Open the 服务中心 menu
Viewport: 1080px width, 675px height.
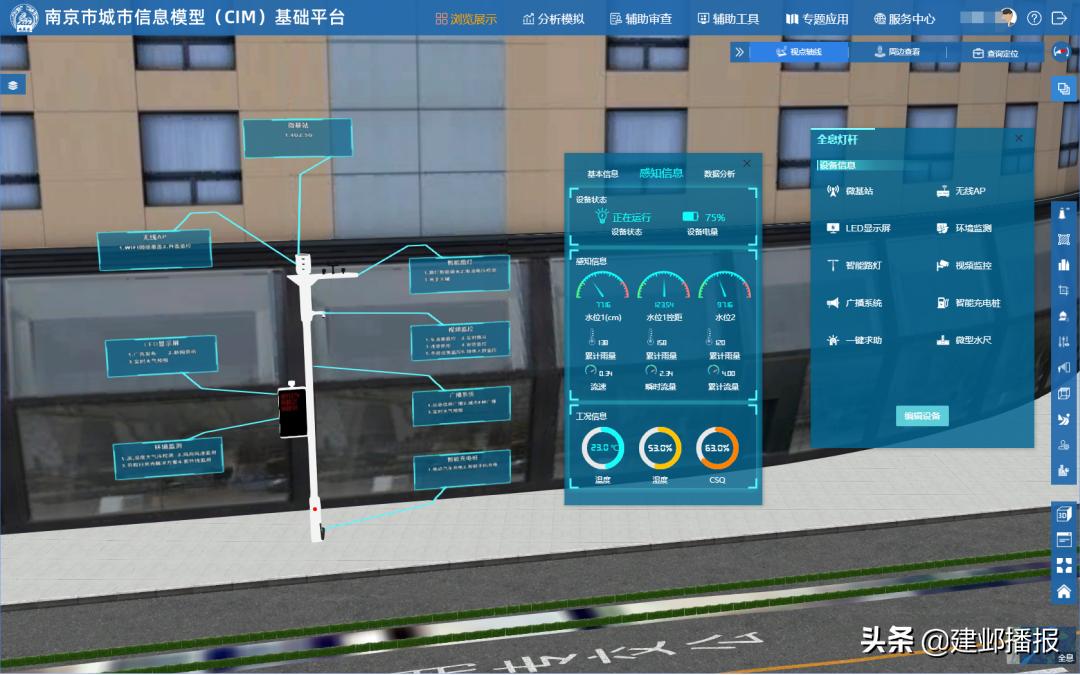(904, 19)
